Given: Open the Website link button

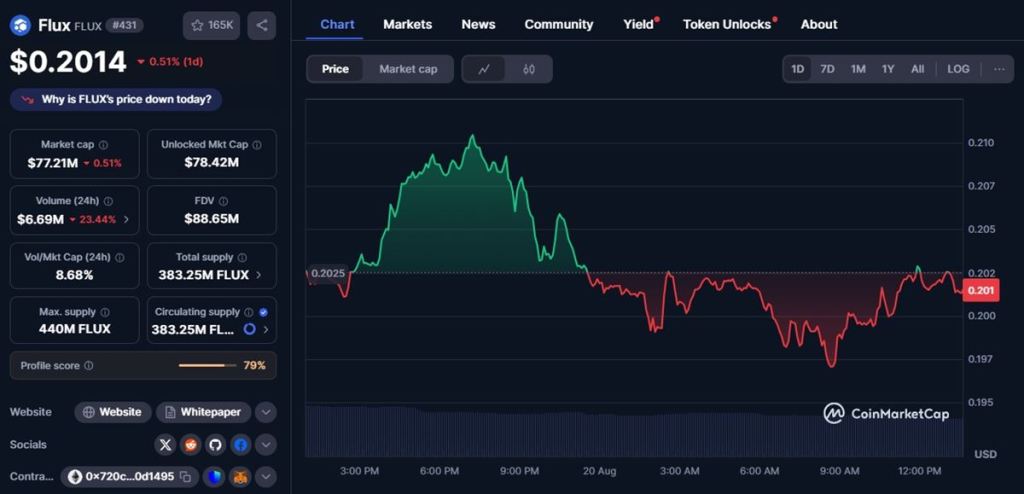Looking at the screenshot, I should pos(113,412).
